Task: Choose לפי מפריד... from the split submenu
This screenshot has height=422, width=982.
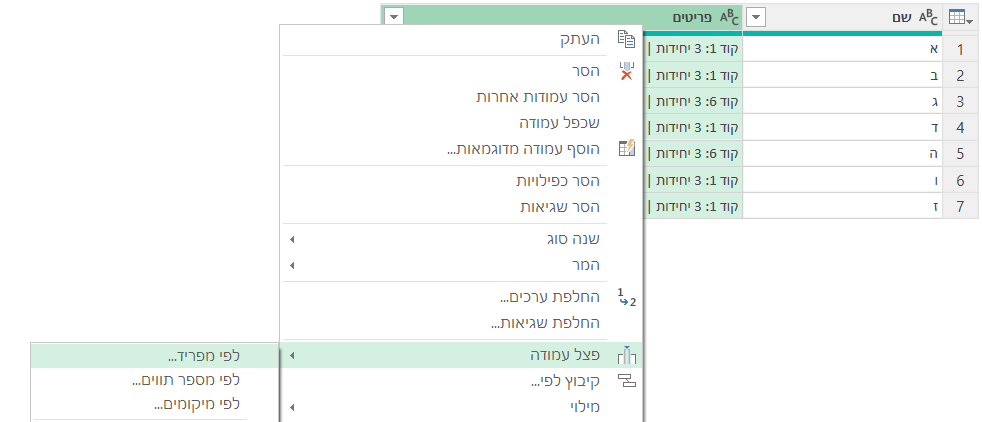Action: point(204,355)
